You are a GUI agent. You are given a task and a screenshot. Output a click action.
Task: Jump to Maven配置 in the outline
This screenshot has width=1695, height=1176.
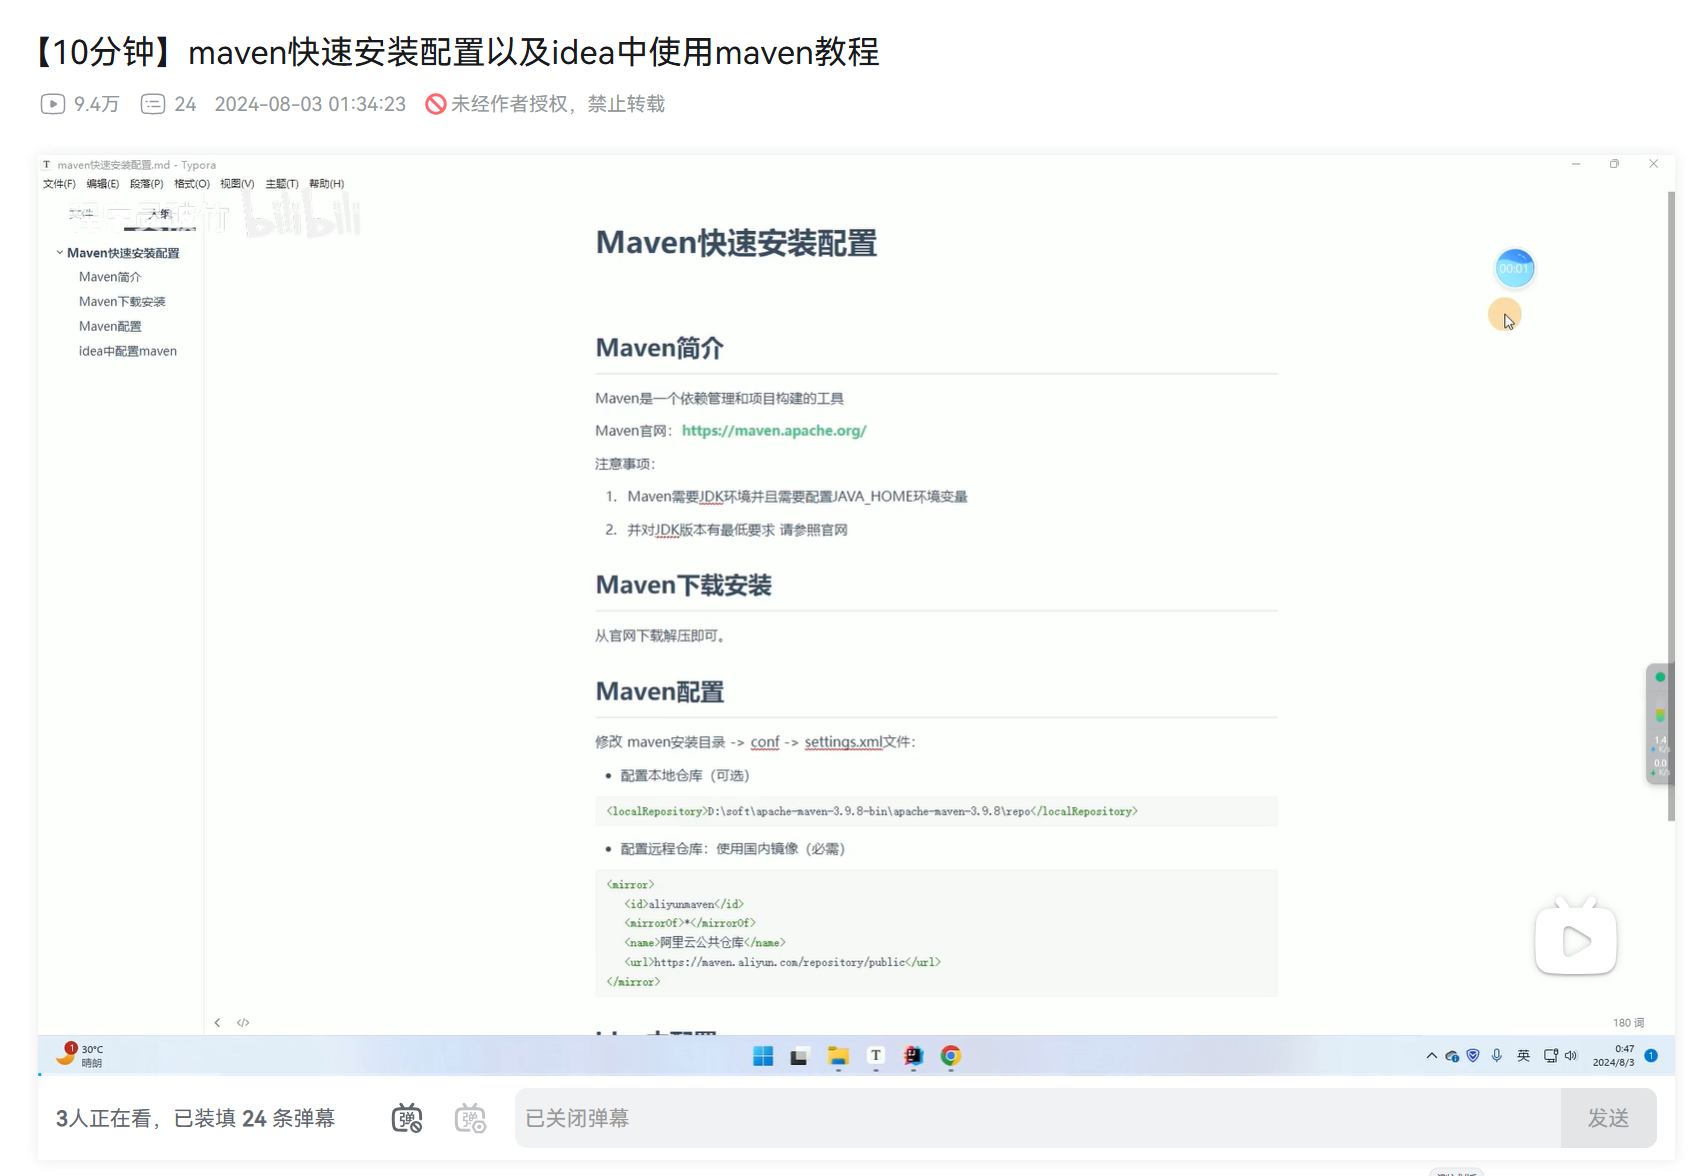[110, 327]
